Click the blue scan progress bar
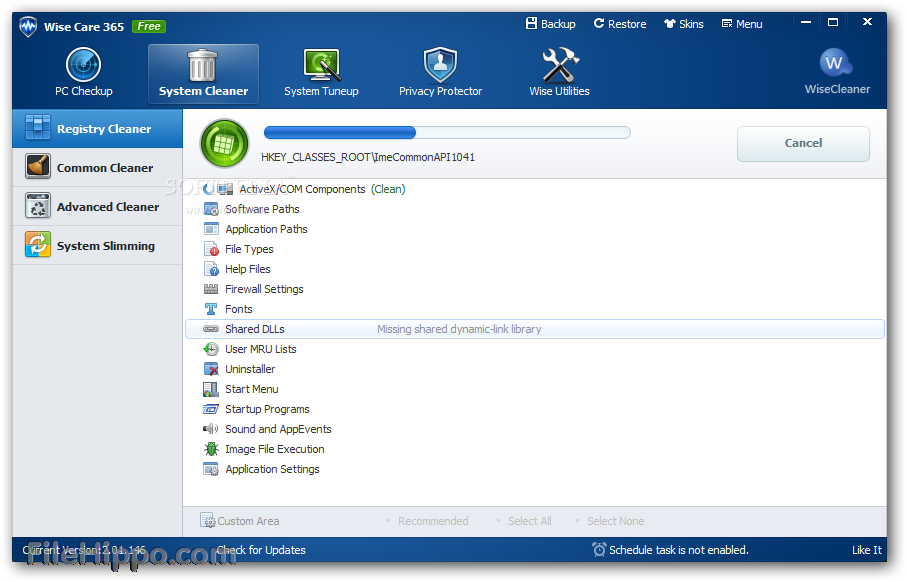This screenshot has width=907, height=582. 447,132
